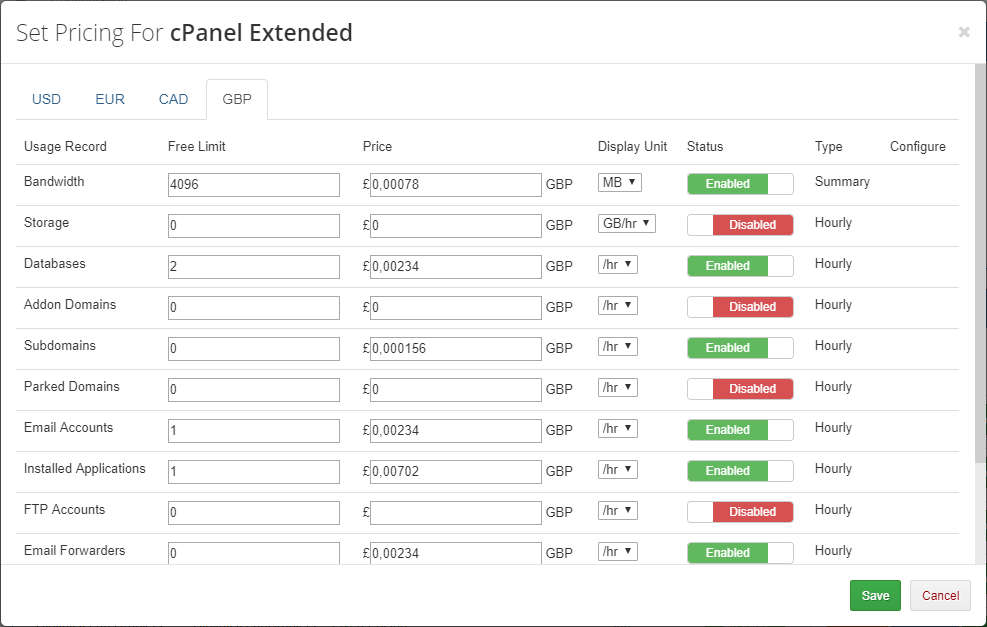Disable the Databases status toggle
The width and height of the screenshot is (987, 627).
[x=740, y=266]
